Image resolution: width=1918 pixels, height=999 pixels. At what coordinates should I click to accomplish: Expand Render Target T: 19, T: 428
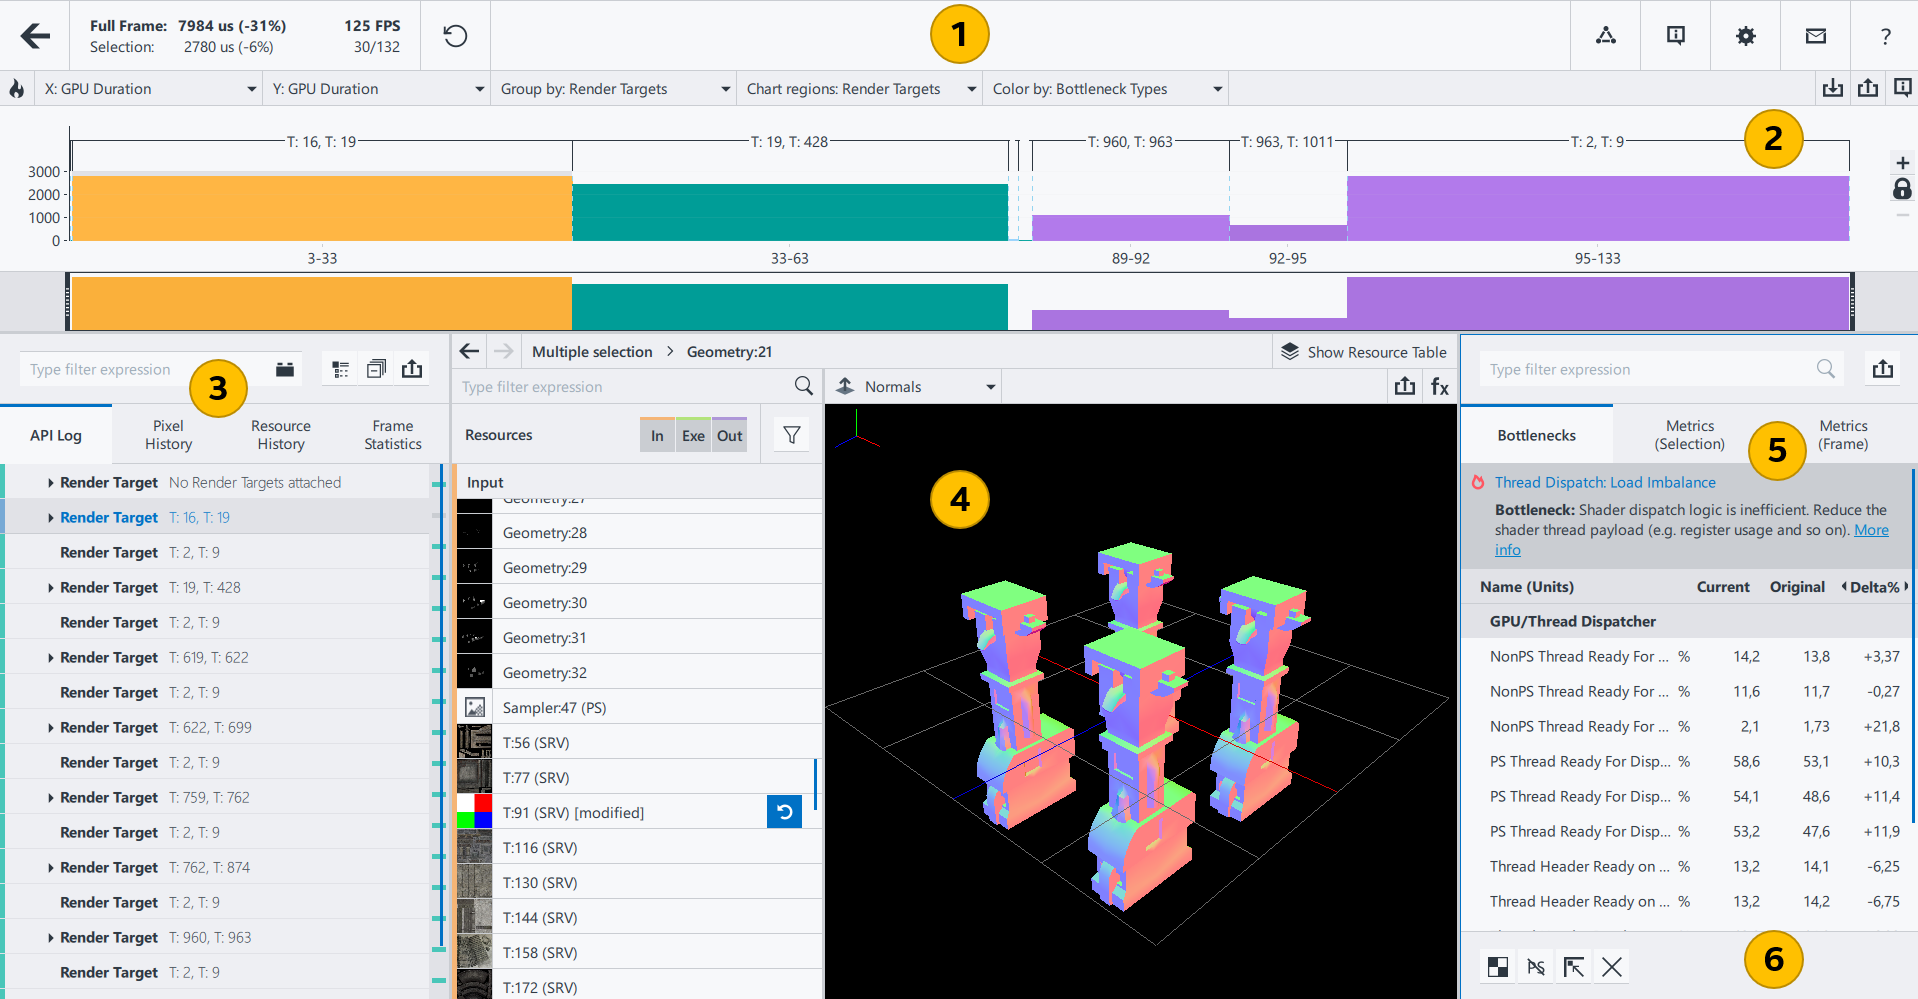pyautogui.click(x=51, y=588)
